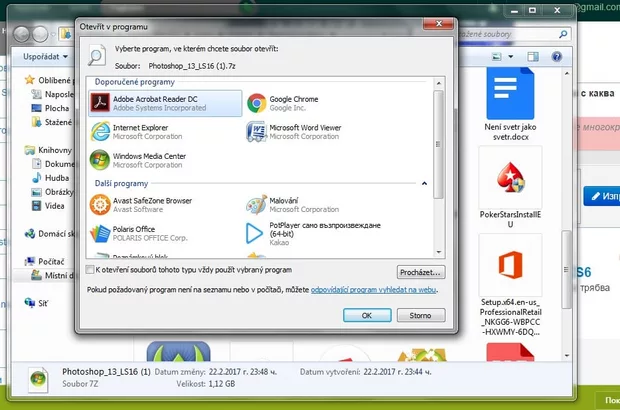Viewport: 620px width, 410px height.
Task: Click the Velikost 1,12 GB detail
Action: tap(206, 384)
